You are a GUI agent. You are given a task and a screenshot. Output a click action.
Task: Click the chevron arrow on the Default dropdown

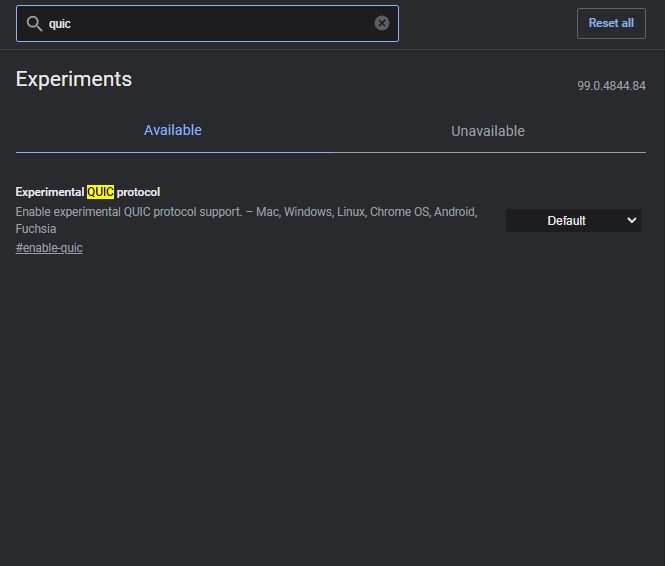[x=631, y=220]
